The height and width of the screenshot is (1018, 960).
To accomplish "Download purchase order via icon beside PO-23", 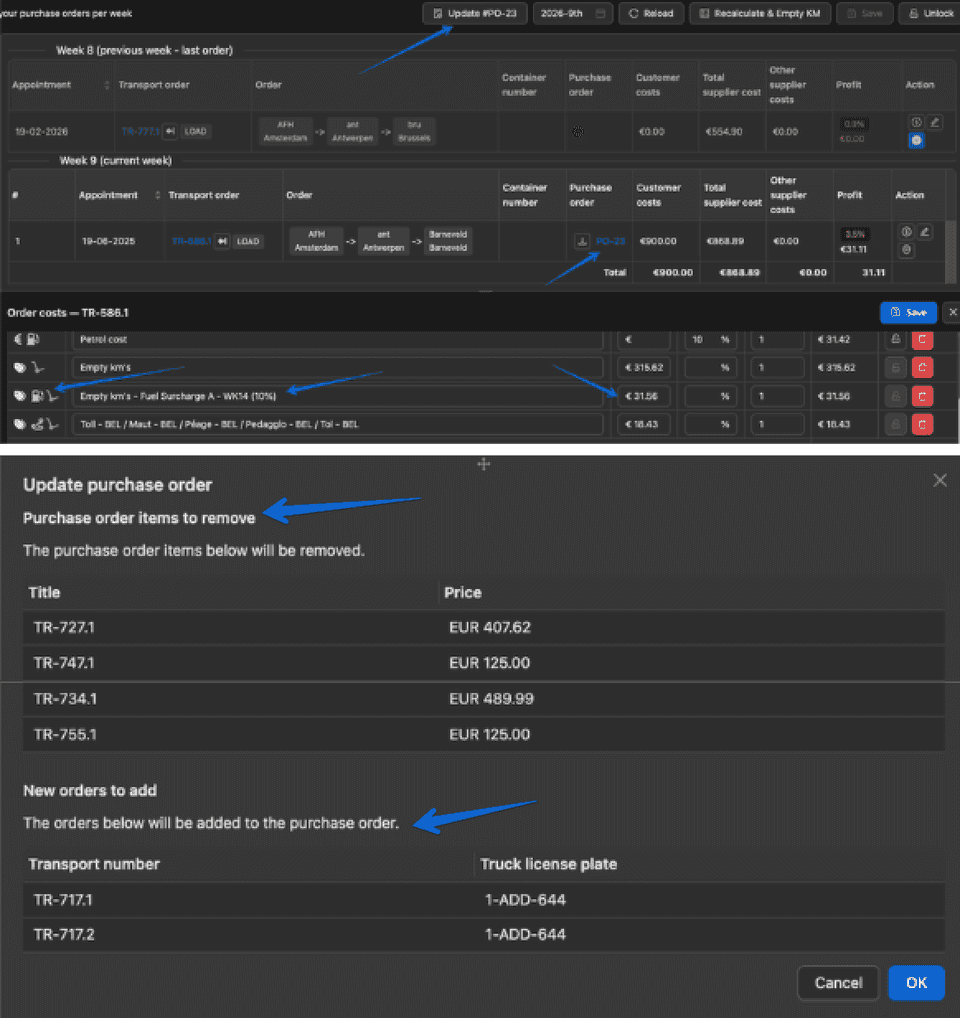I will [x=582, y=241].
